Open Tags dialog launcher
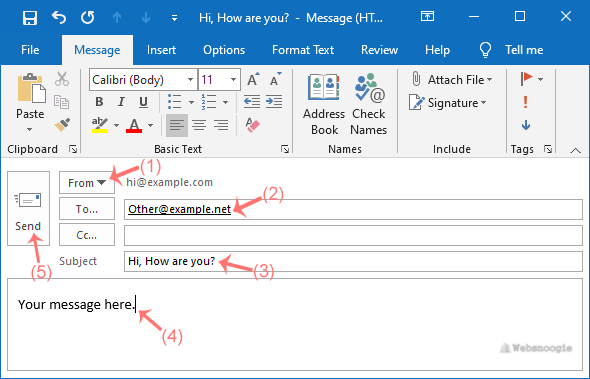 [x=548, y=149]
